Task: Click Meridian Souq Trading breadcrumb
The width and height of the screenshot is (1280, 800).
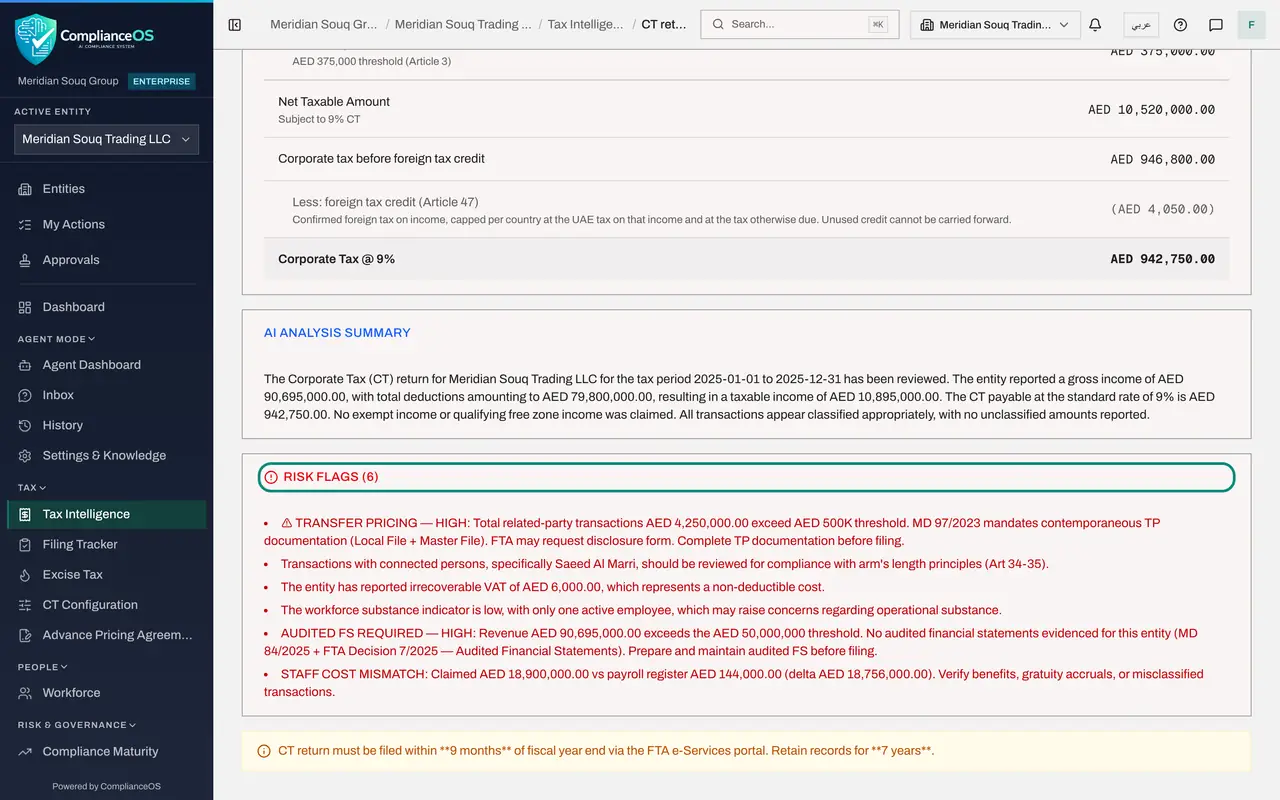Action: [464, 24]
